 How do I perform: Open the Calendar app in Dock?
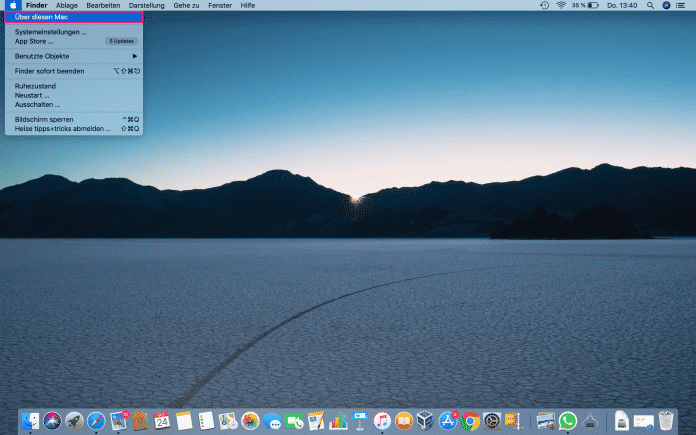(161, 421)
